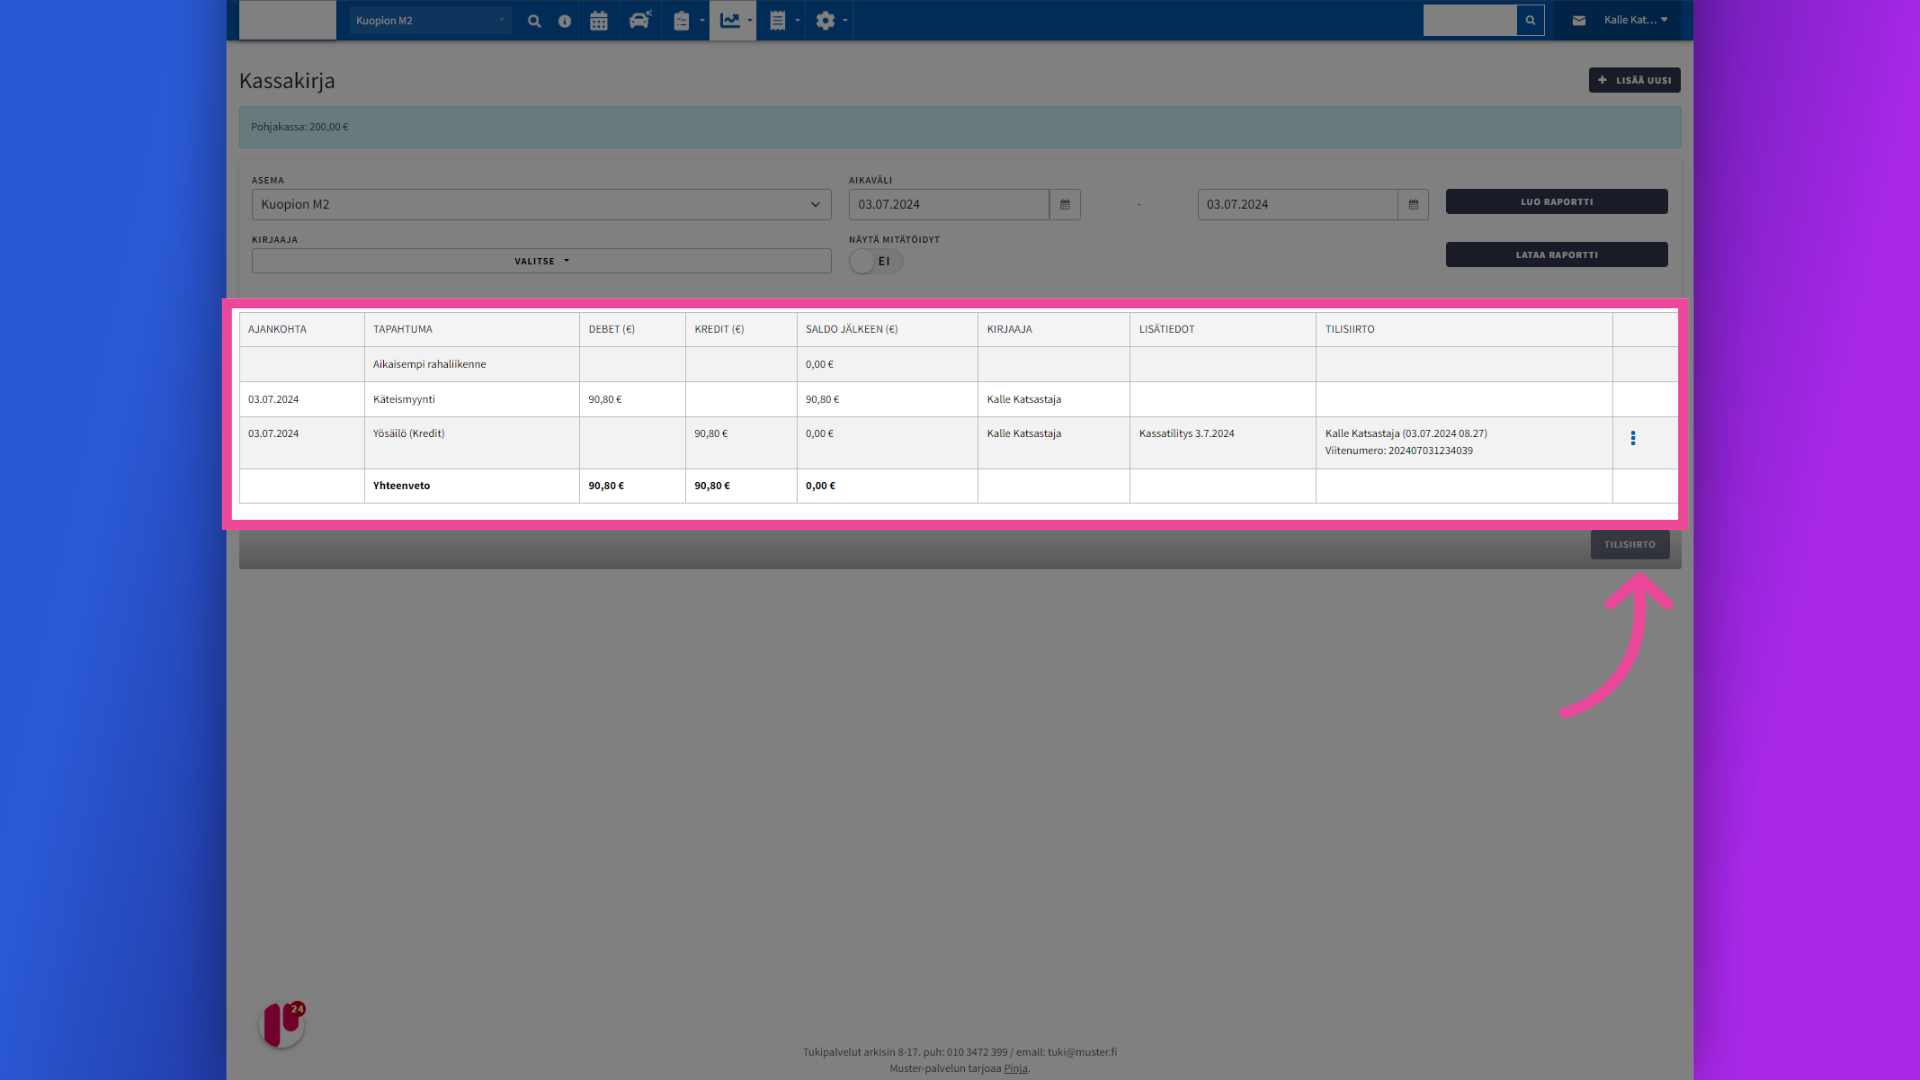
Task: Open the Kirjaaja Valitse dropdown
Action: click(541, 261)
